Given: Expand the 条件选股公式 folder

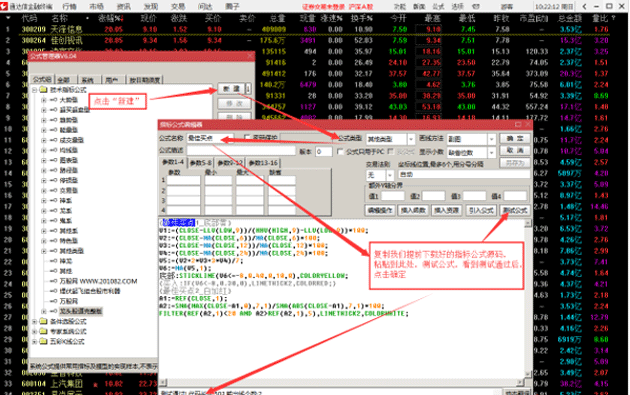Looking at the screenshot, I should [35, 321].
